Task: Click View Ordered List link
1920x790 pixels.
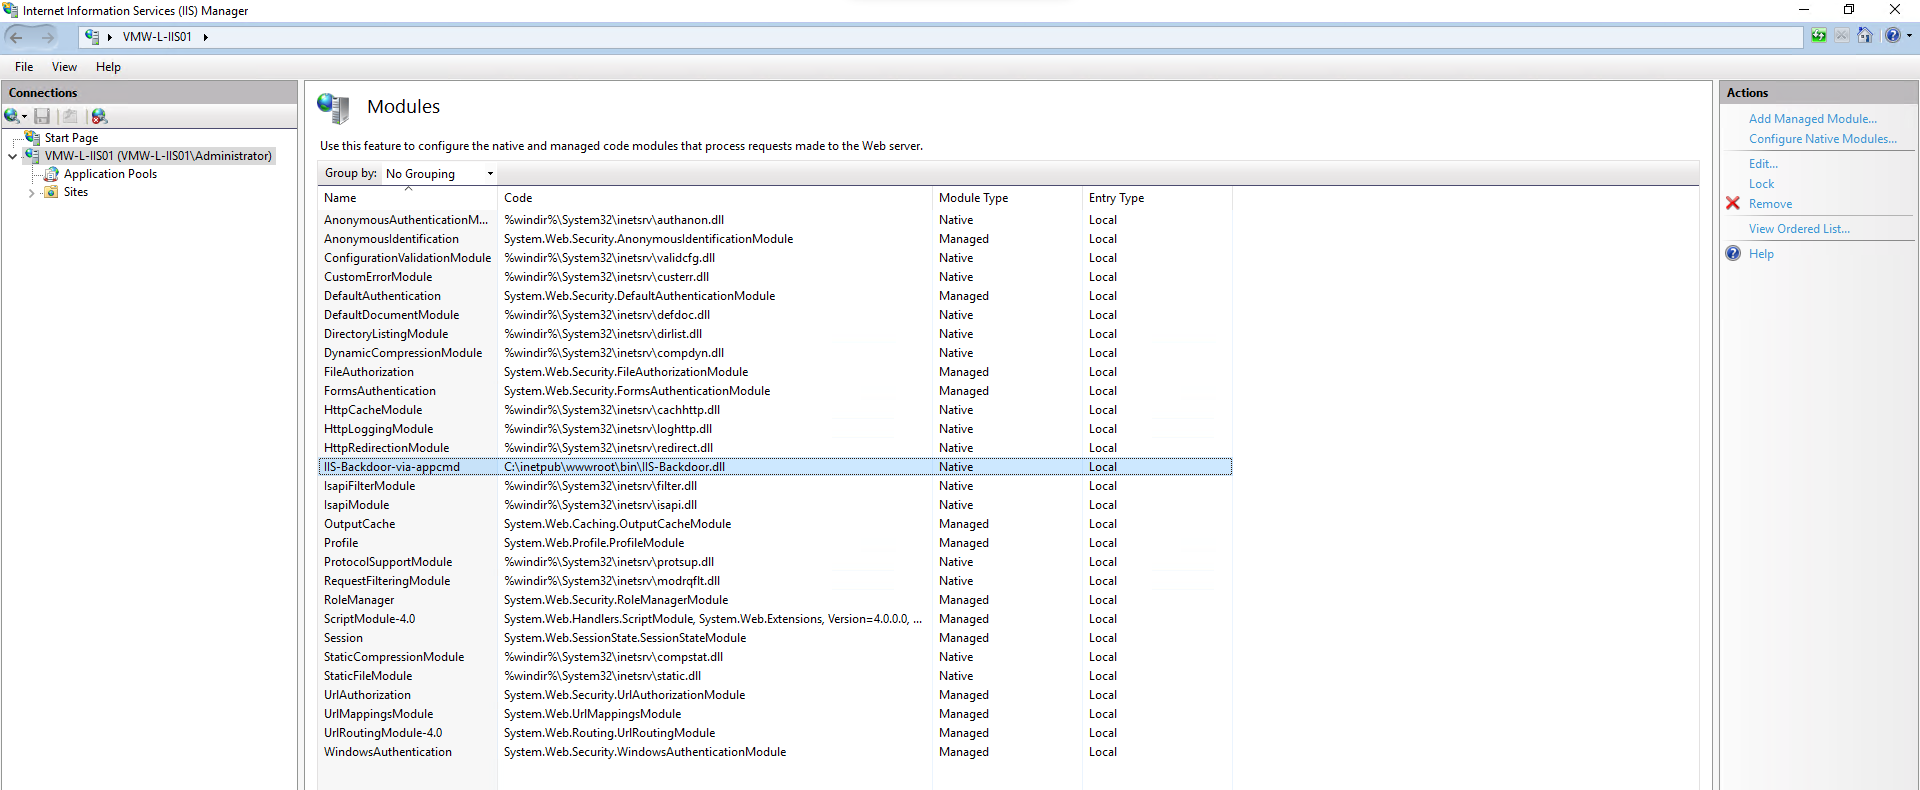Action: [1799, 229]
